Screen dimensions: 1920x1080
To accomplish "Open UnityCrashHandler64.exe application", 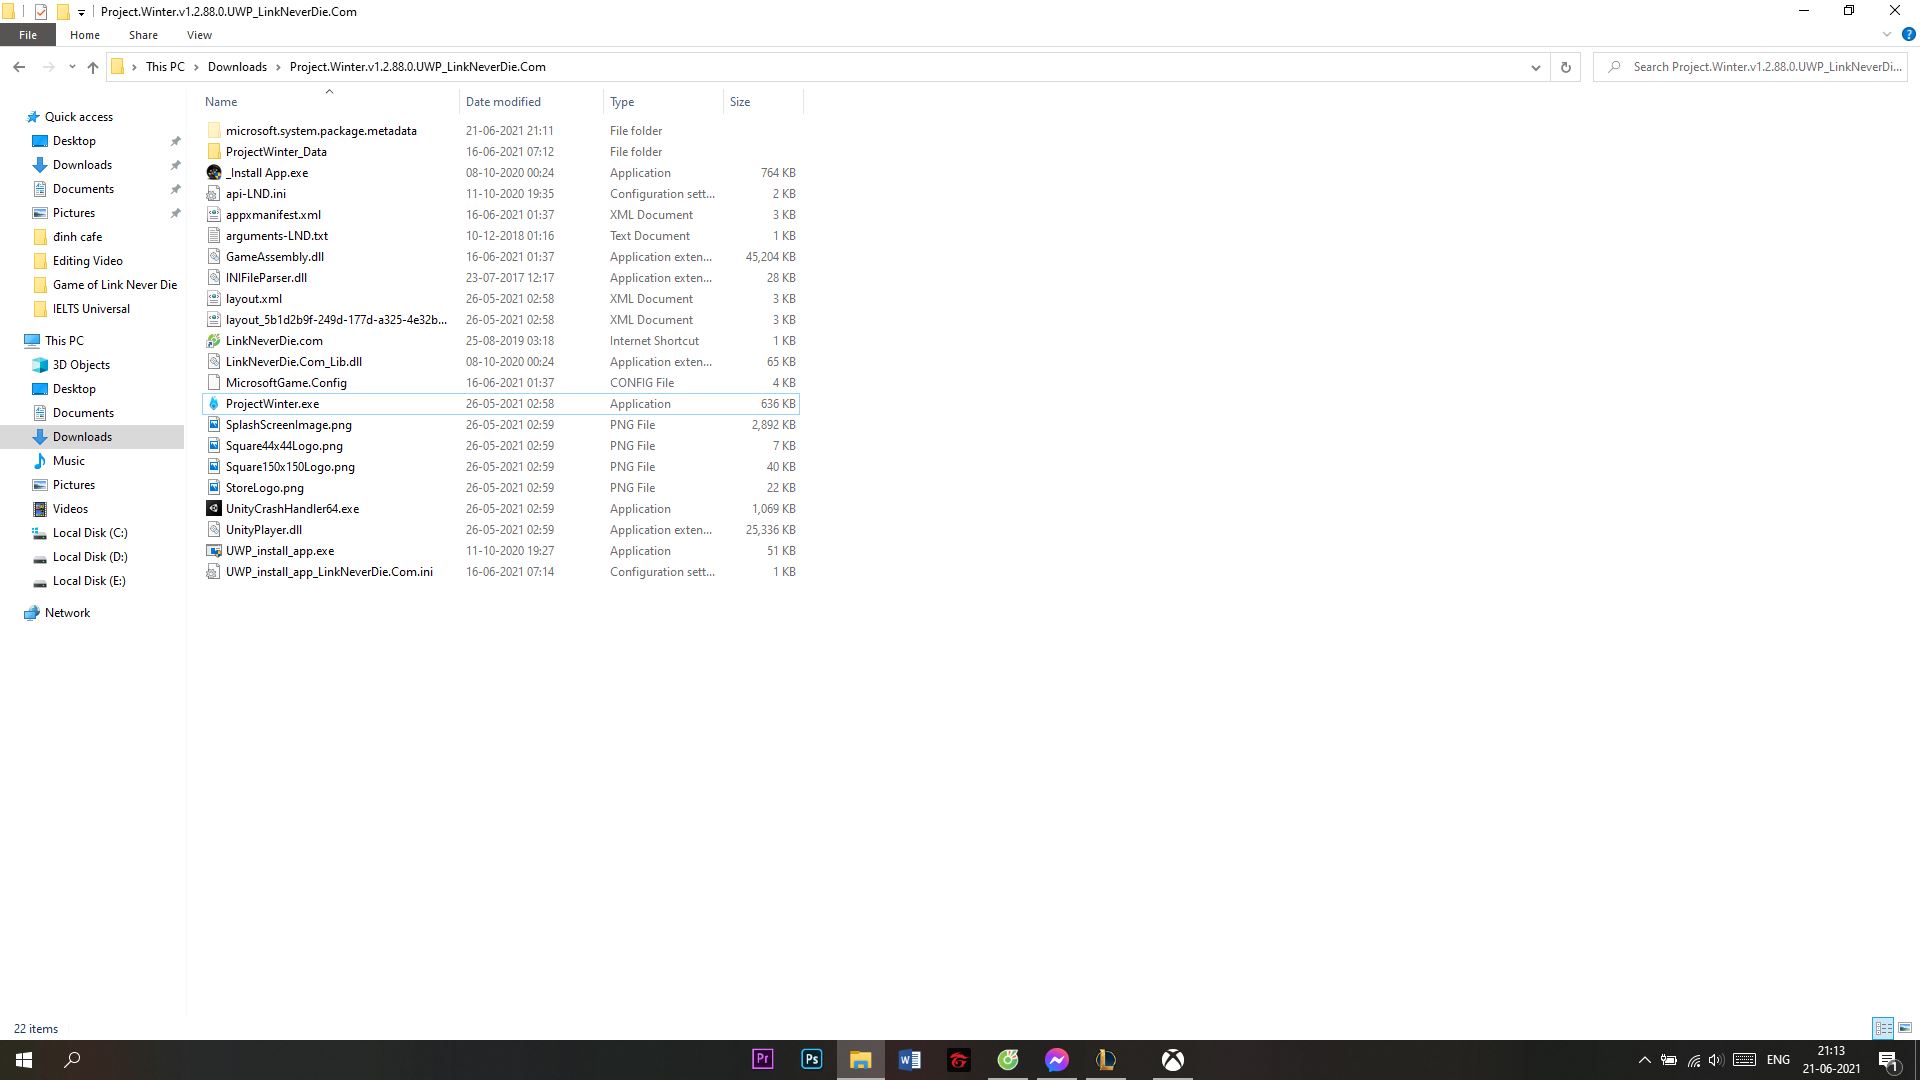I will pos(293,508).
